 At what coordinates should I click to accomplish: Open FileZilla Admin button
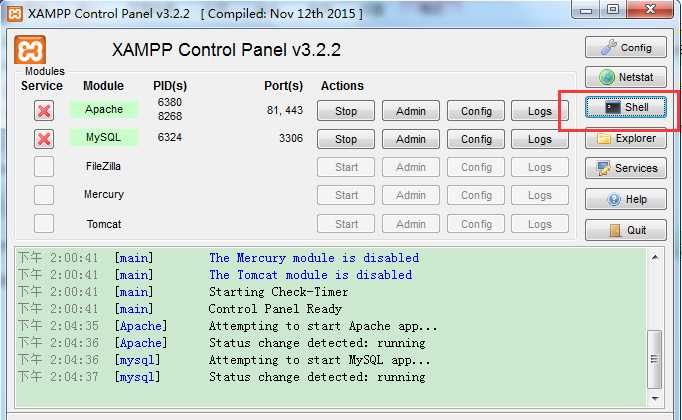(411, 167)
